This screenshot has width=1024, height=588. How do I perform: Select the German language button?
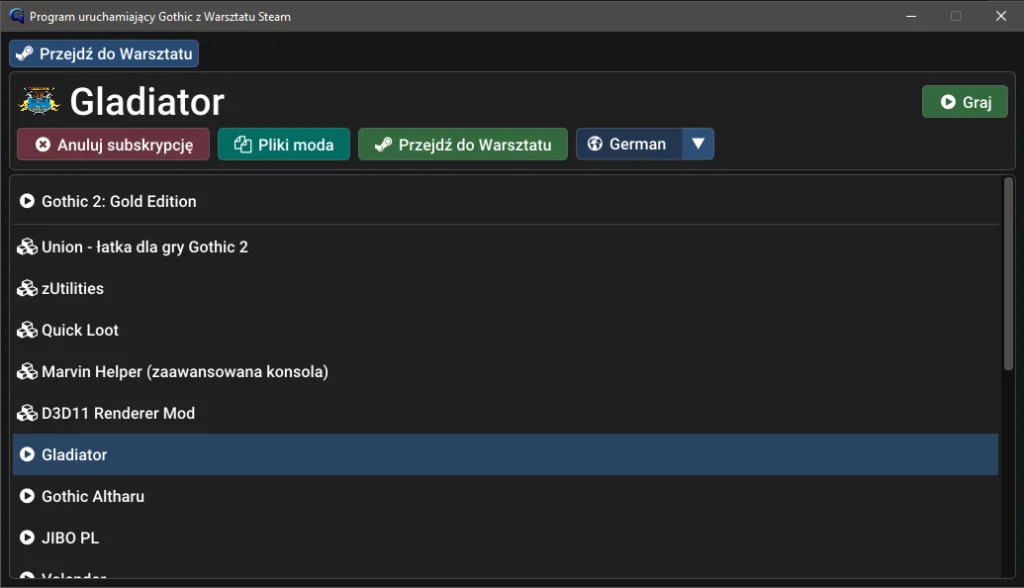tap(629, 144)
